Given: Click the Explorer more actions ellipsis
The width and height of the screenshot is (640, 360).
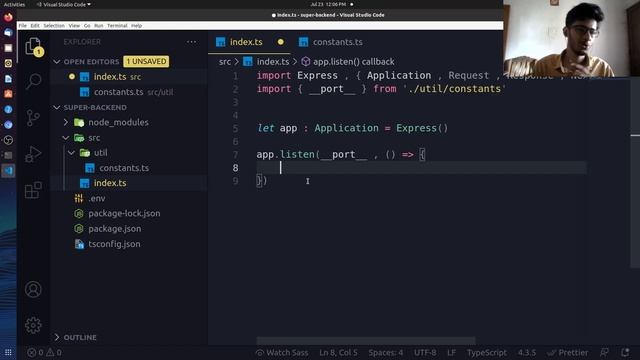Looking at the screenshot, I should pos(191,42).
